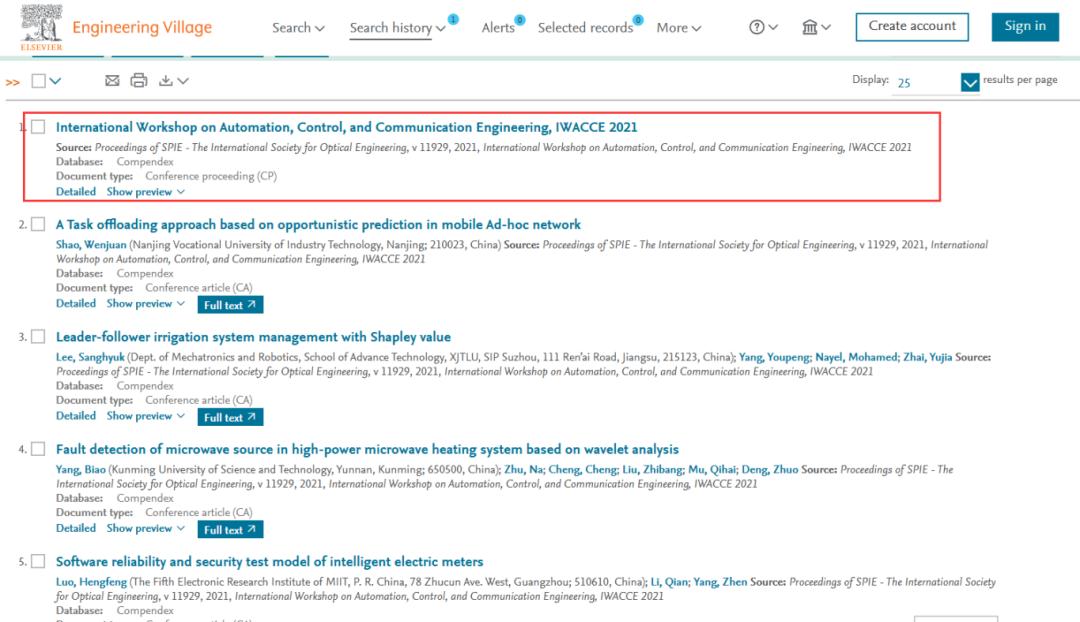Click the orange double-arrow expand icon
The height and width of the screenshot is (622, 1080).
pos(13,82)
